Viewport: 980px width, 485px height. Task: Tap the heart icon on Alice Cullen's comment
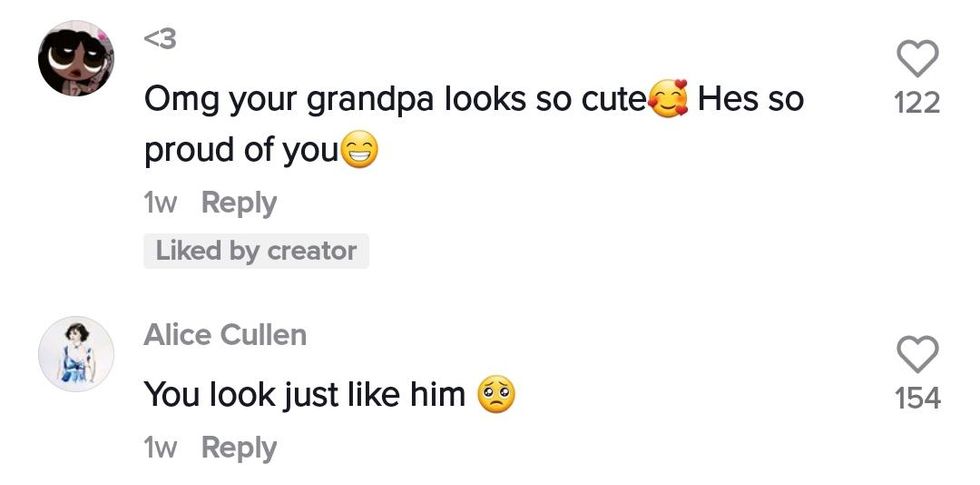pos(918,354)
